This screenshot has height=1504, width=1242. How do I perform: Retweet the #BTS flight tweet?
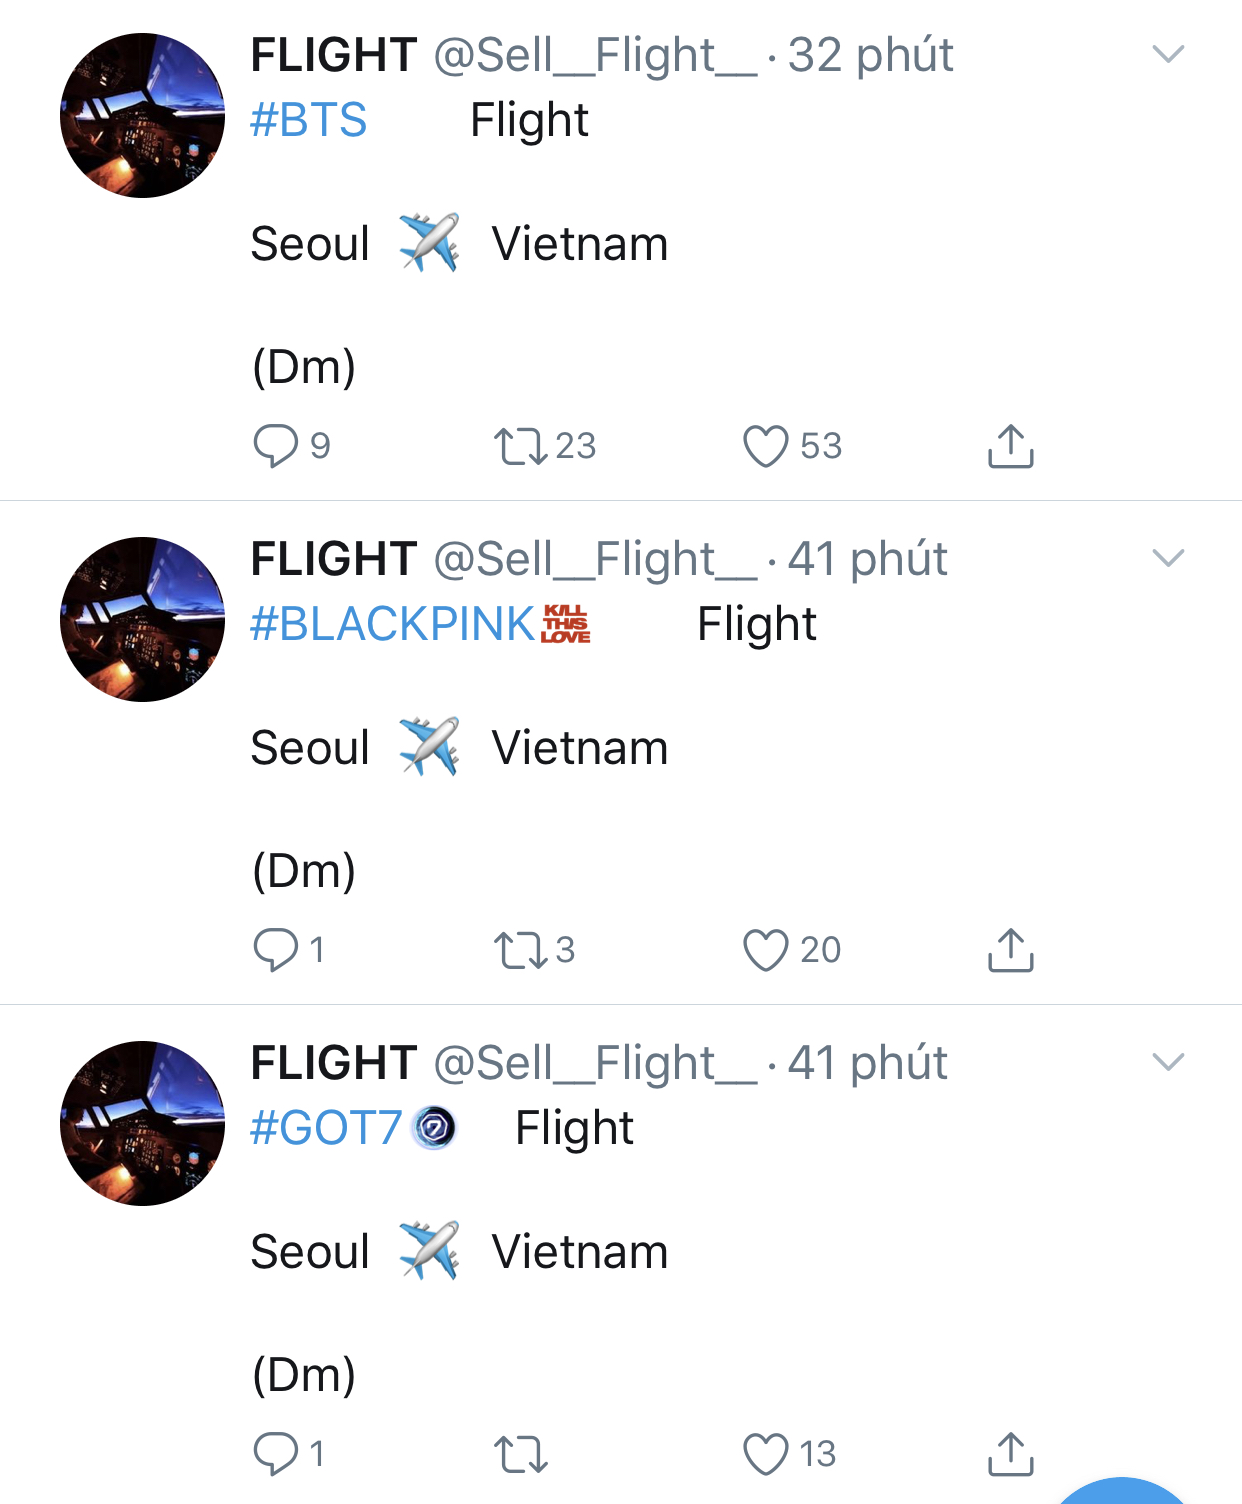pos(520,446)
